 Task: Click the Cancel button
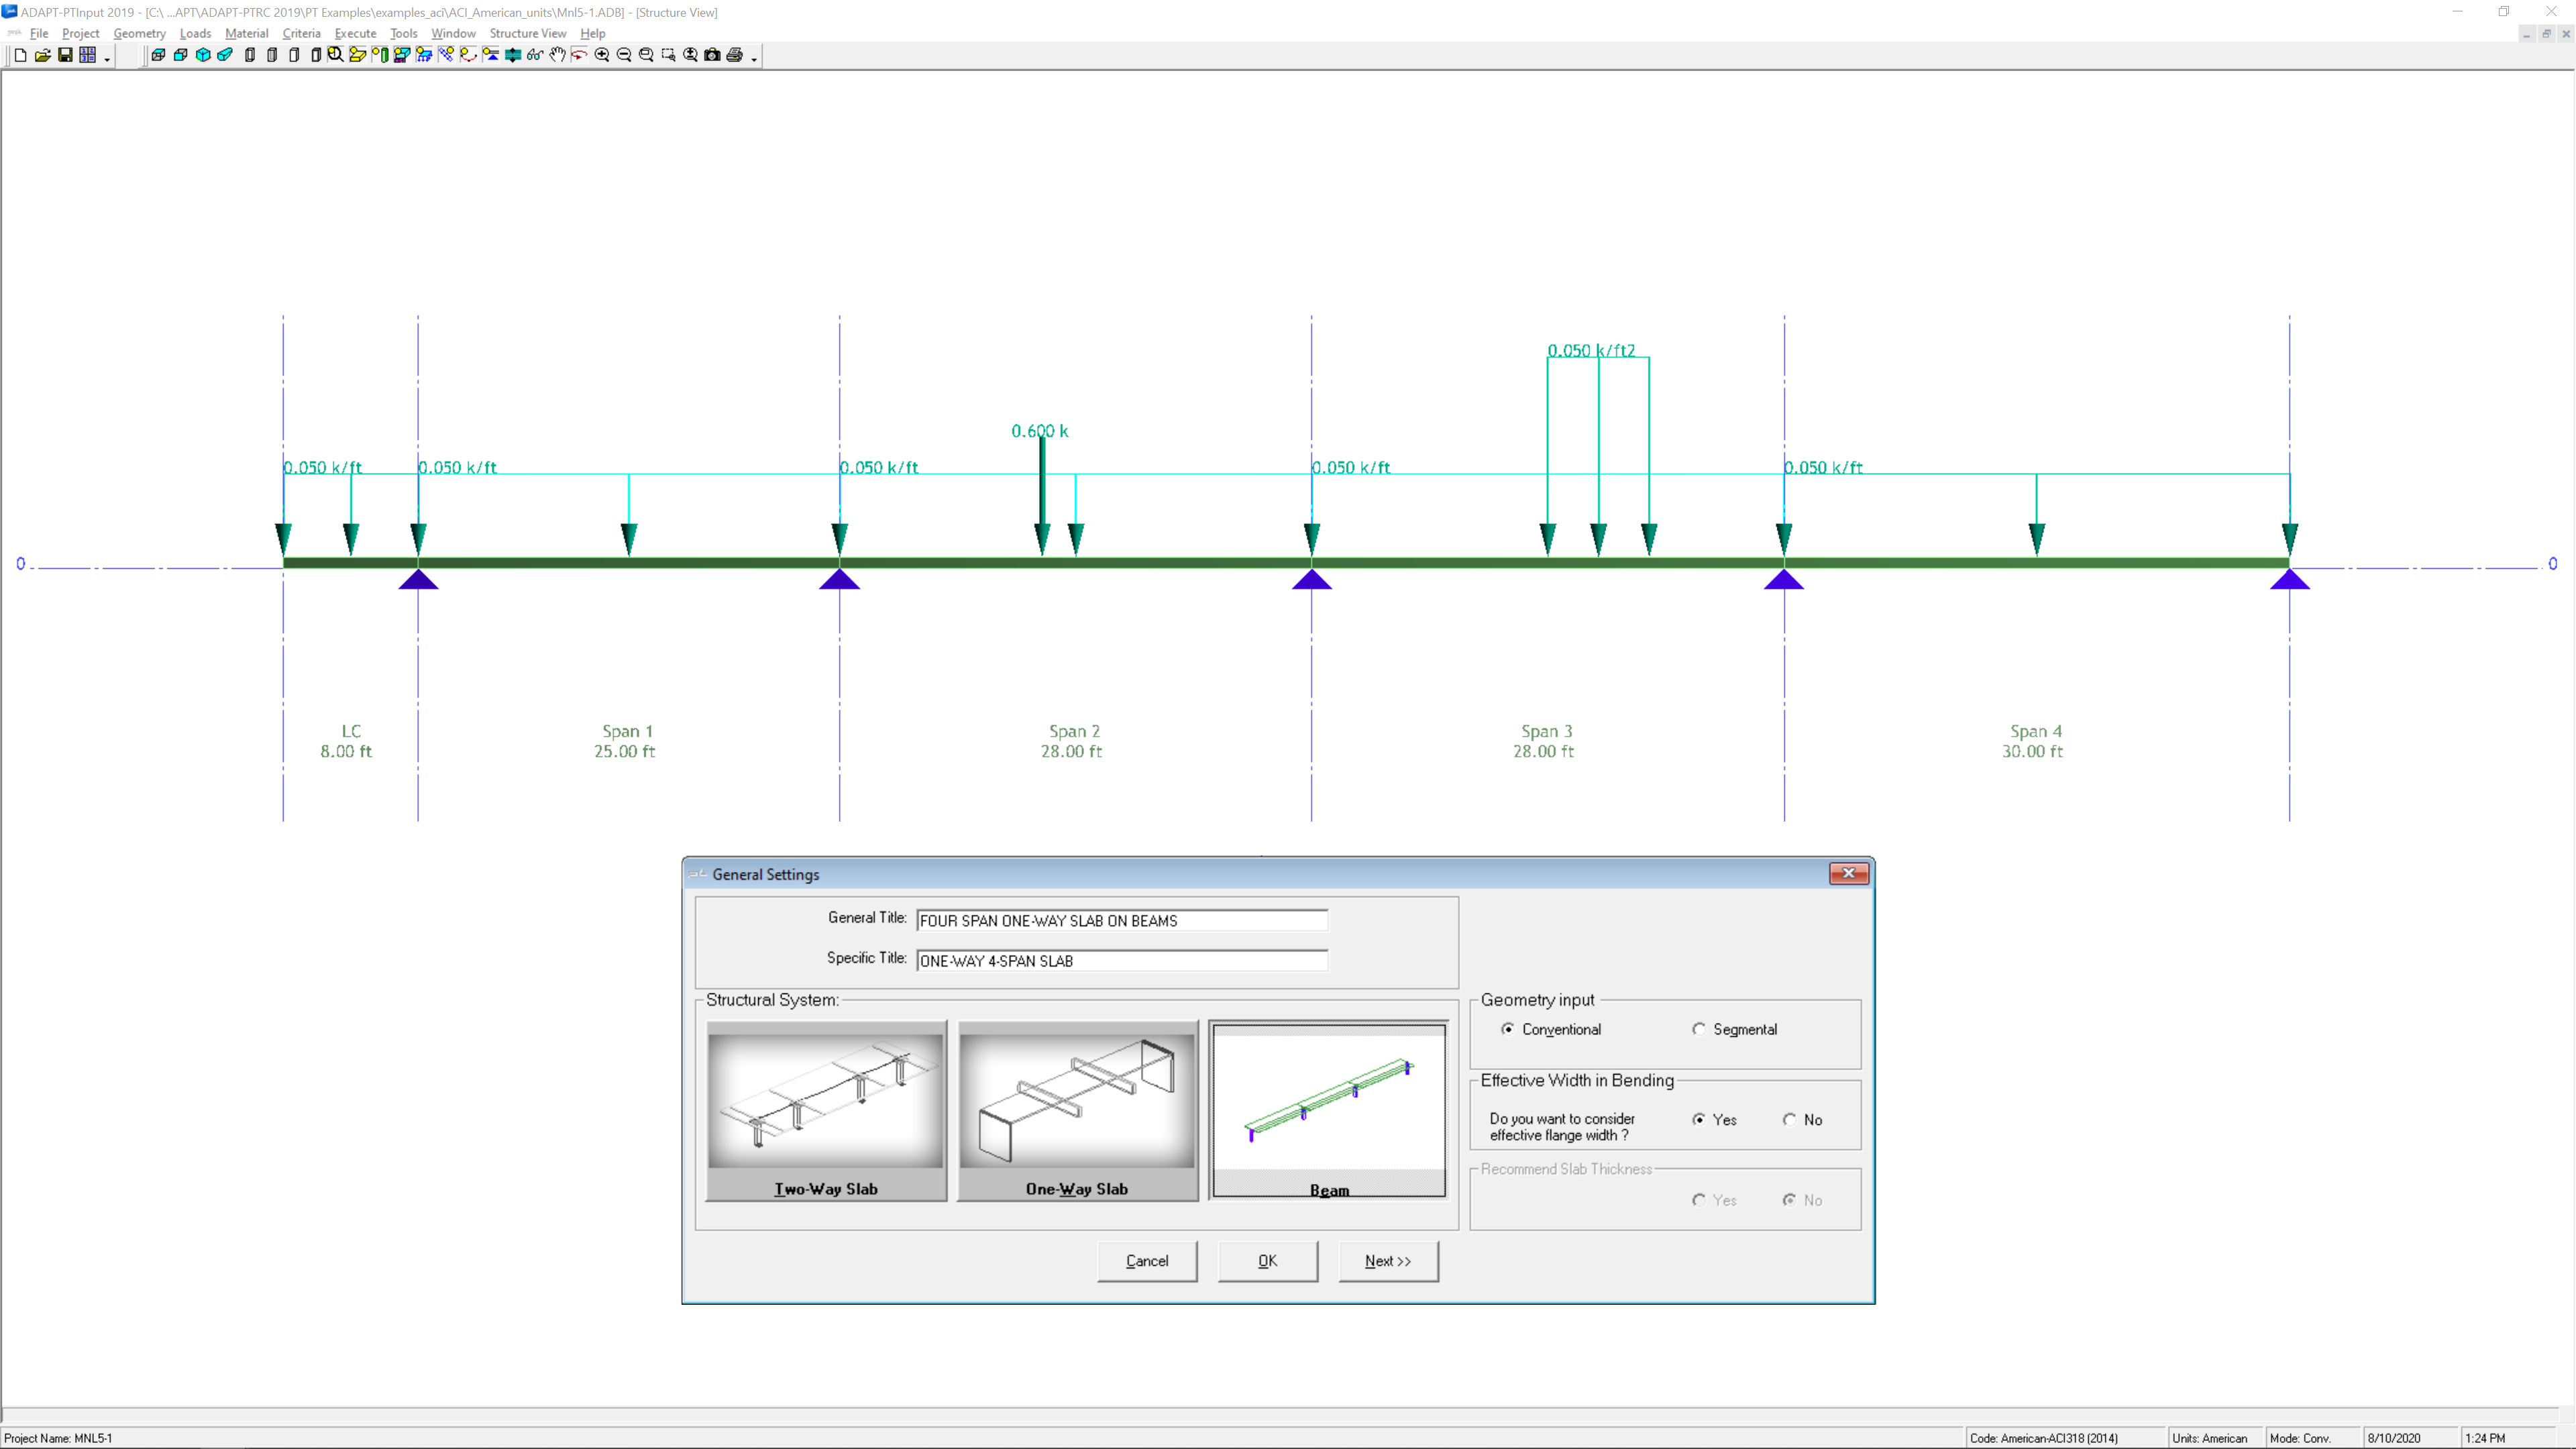click(1146, 1261)
